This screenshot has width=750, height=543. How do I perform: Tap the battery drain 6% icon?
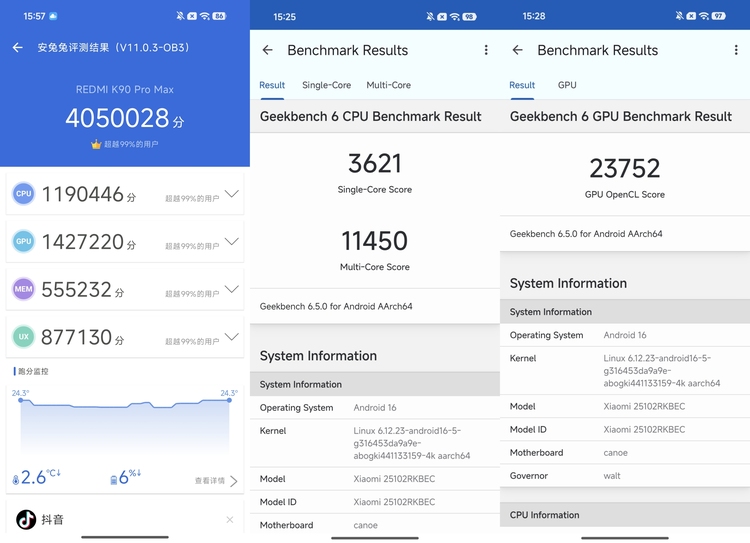coord(113,479)
